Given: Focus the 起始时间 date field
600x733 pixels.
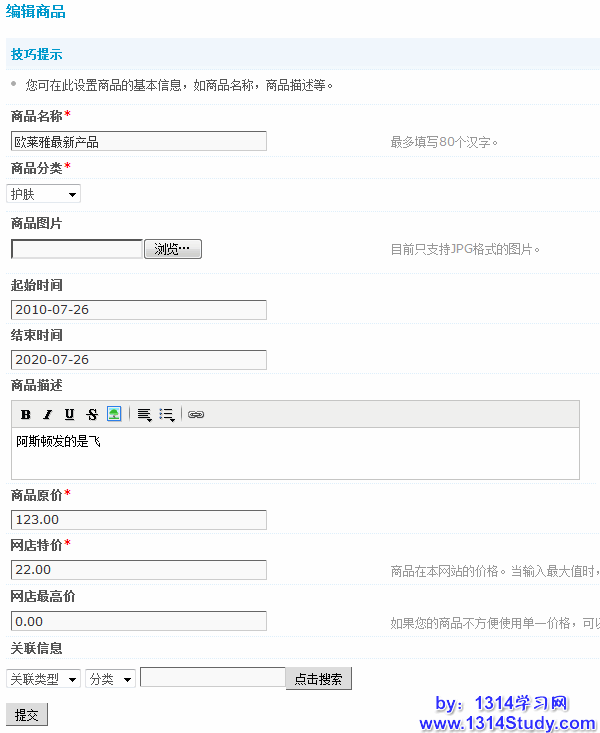Looking at the screenshot, I should click(139, 310).
